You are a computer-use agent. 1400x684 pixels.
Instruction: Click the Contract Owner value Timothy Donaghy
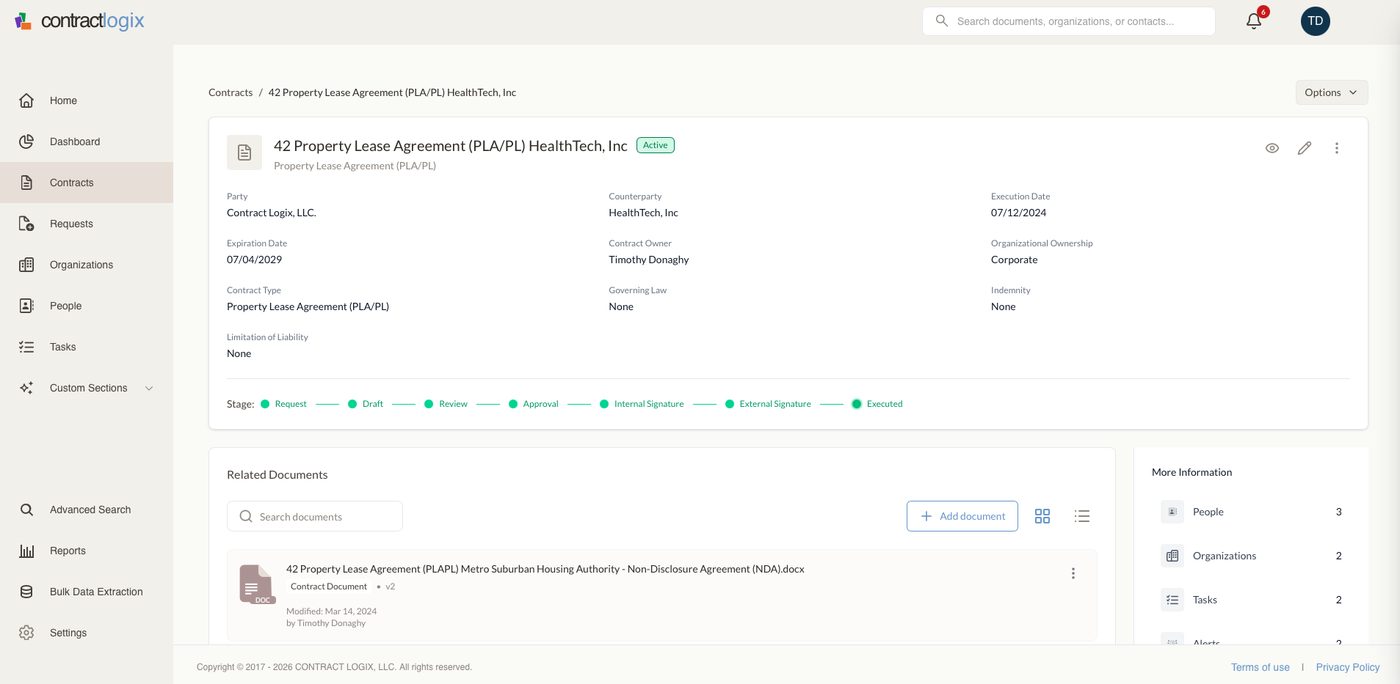coord(649,260)
